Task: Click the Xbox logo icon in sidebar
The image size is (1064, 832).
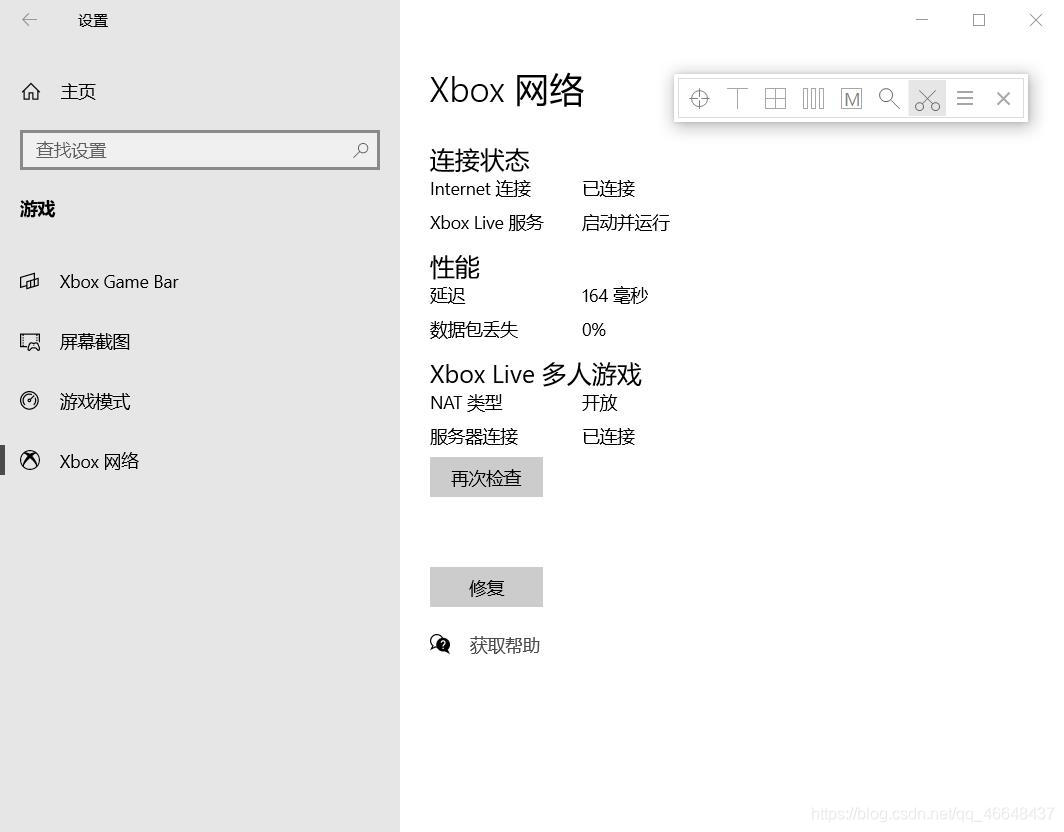Action: 30,461
